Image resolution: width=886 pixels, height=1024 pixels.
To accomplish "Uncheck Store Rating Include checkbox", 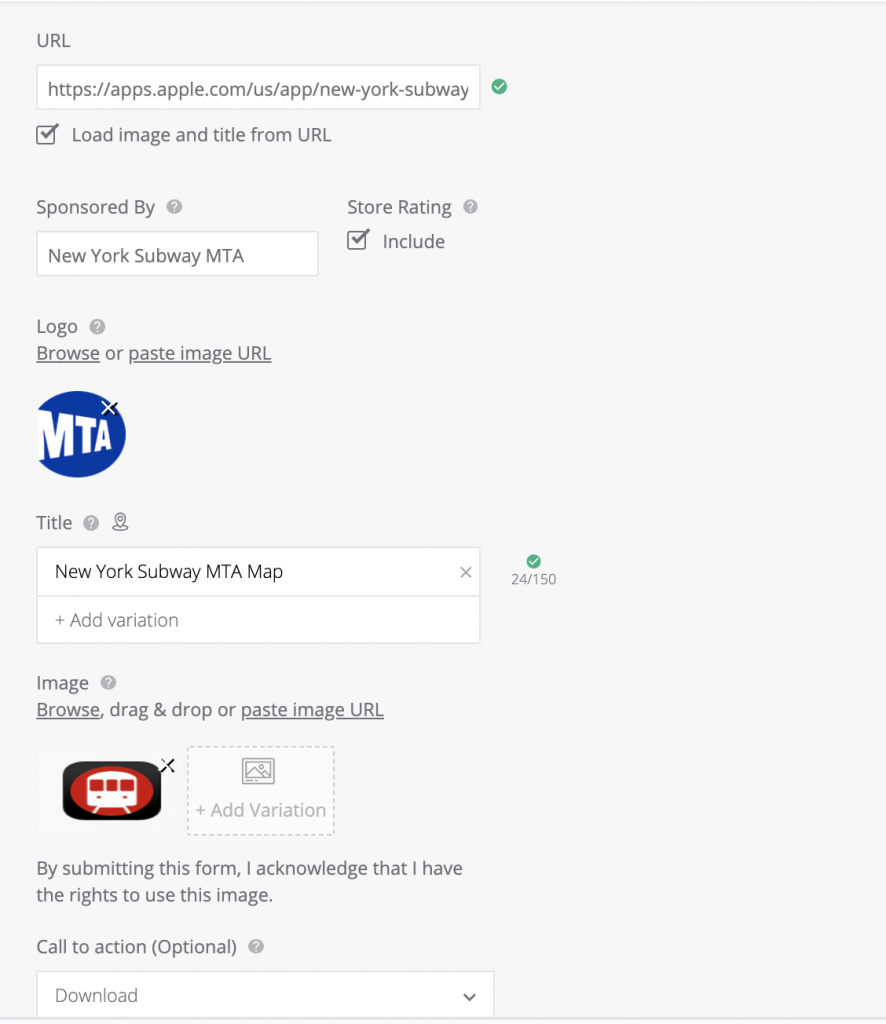I will [358, 240].
